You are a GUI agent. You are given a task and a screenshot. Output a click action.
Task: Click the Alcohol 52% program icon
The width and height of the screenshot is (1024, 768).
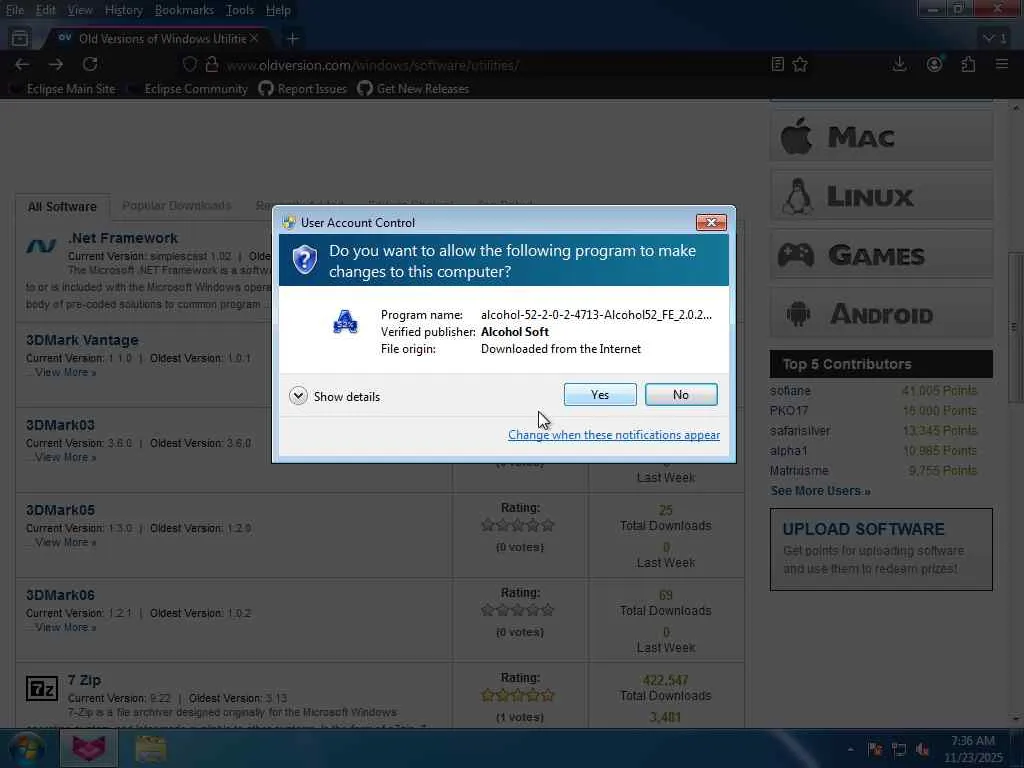pos(345,322)
